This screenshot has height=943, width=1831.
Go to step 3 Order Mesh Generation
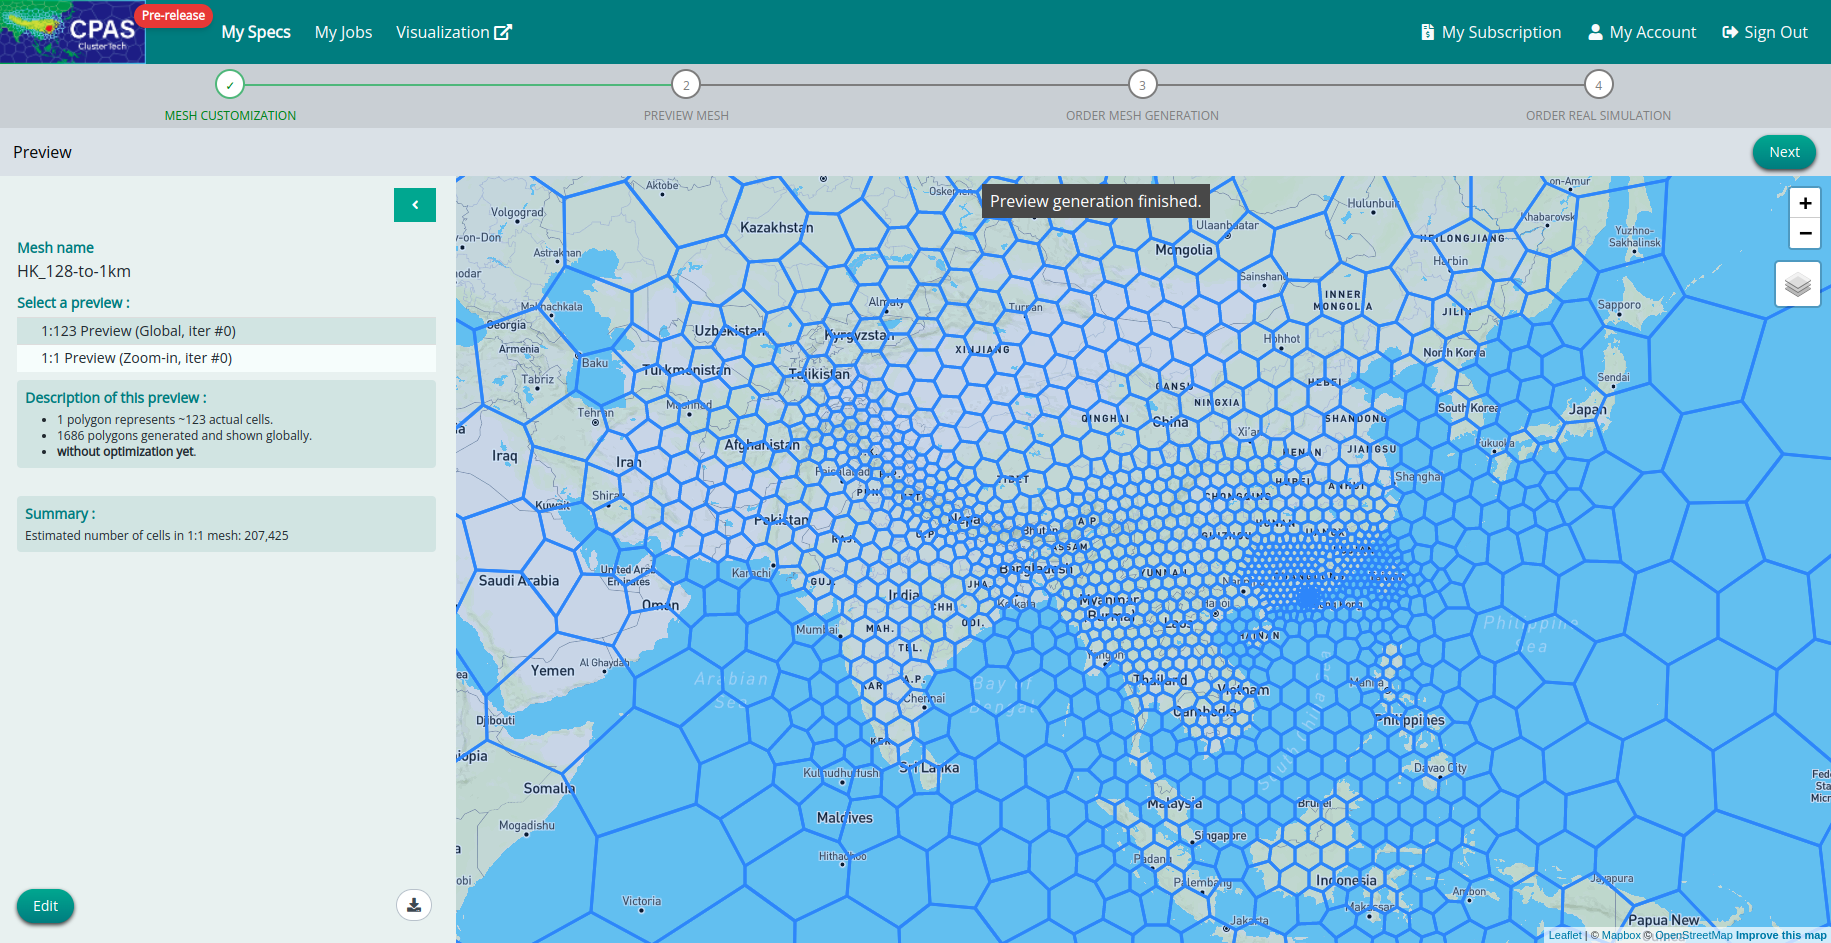(1142, 85)
